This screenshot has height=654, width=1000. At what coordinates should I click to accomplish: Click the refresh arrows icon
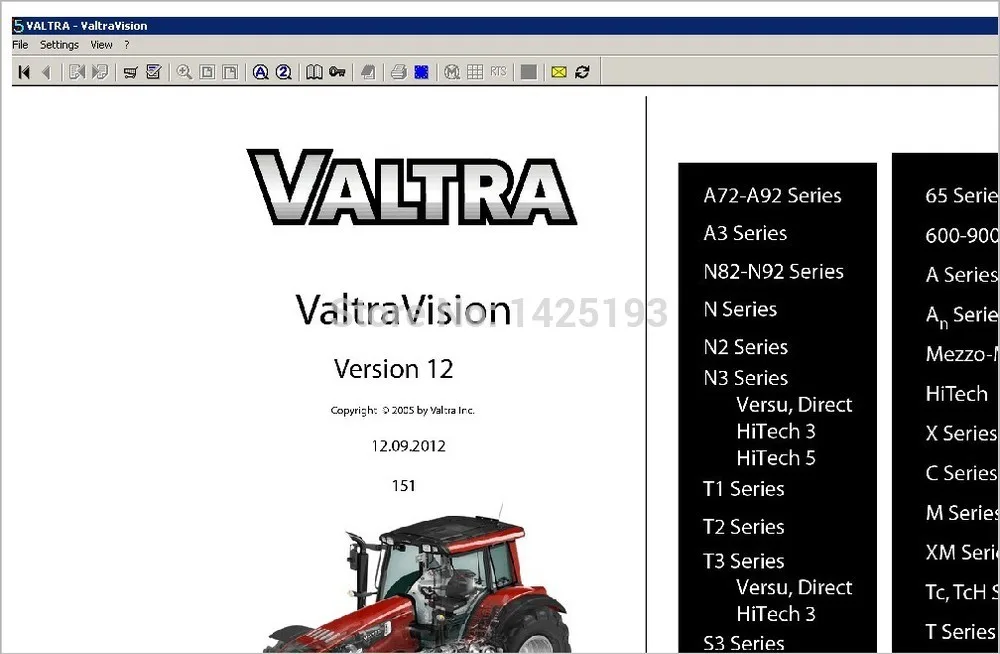coord(582,71)
